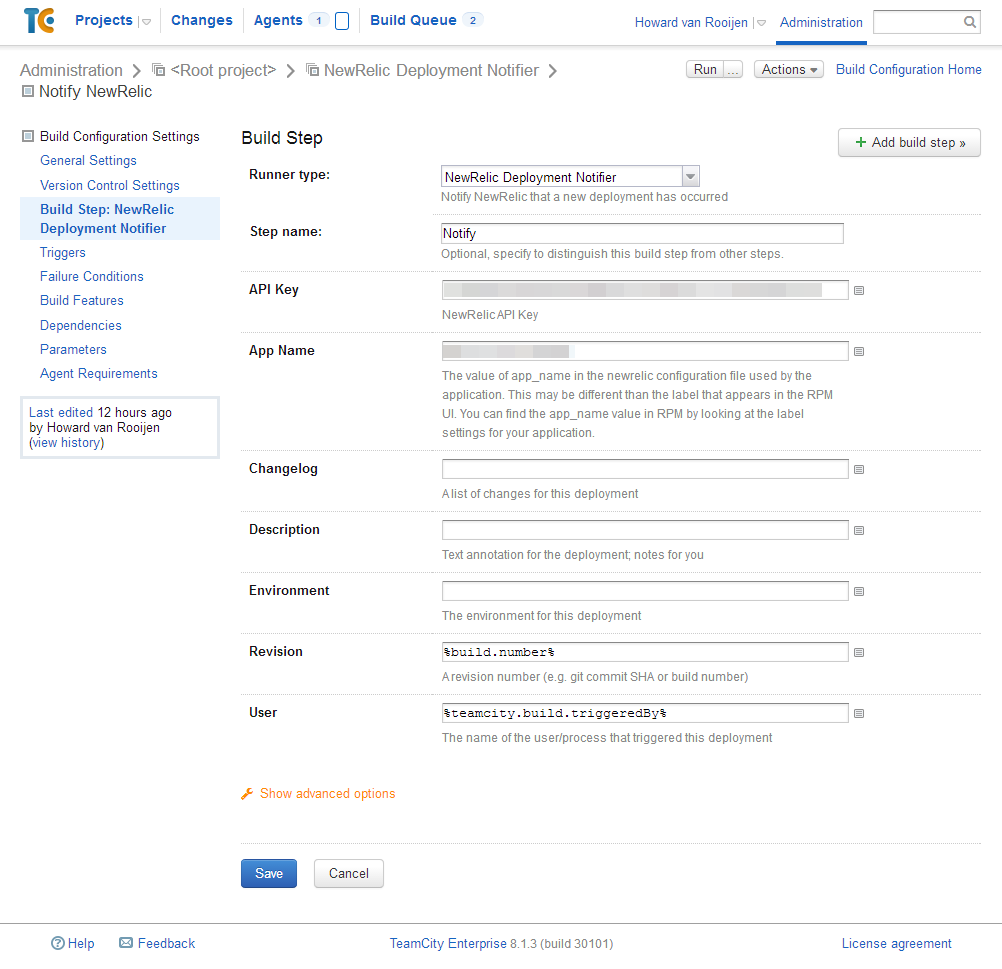Open Dependencies in sidebar

(x=81, y=325)
